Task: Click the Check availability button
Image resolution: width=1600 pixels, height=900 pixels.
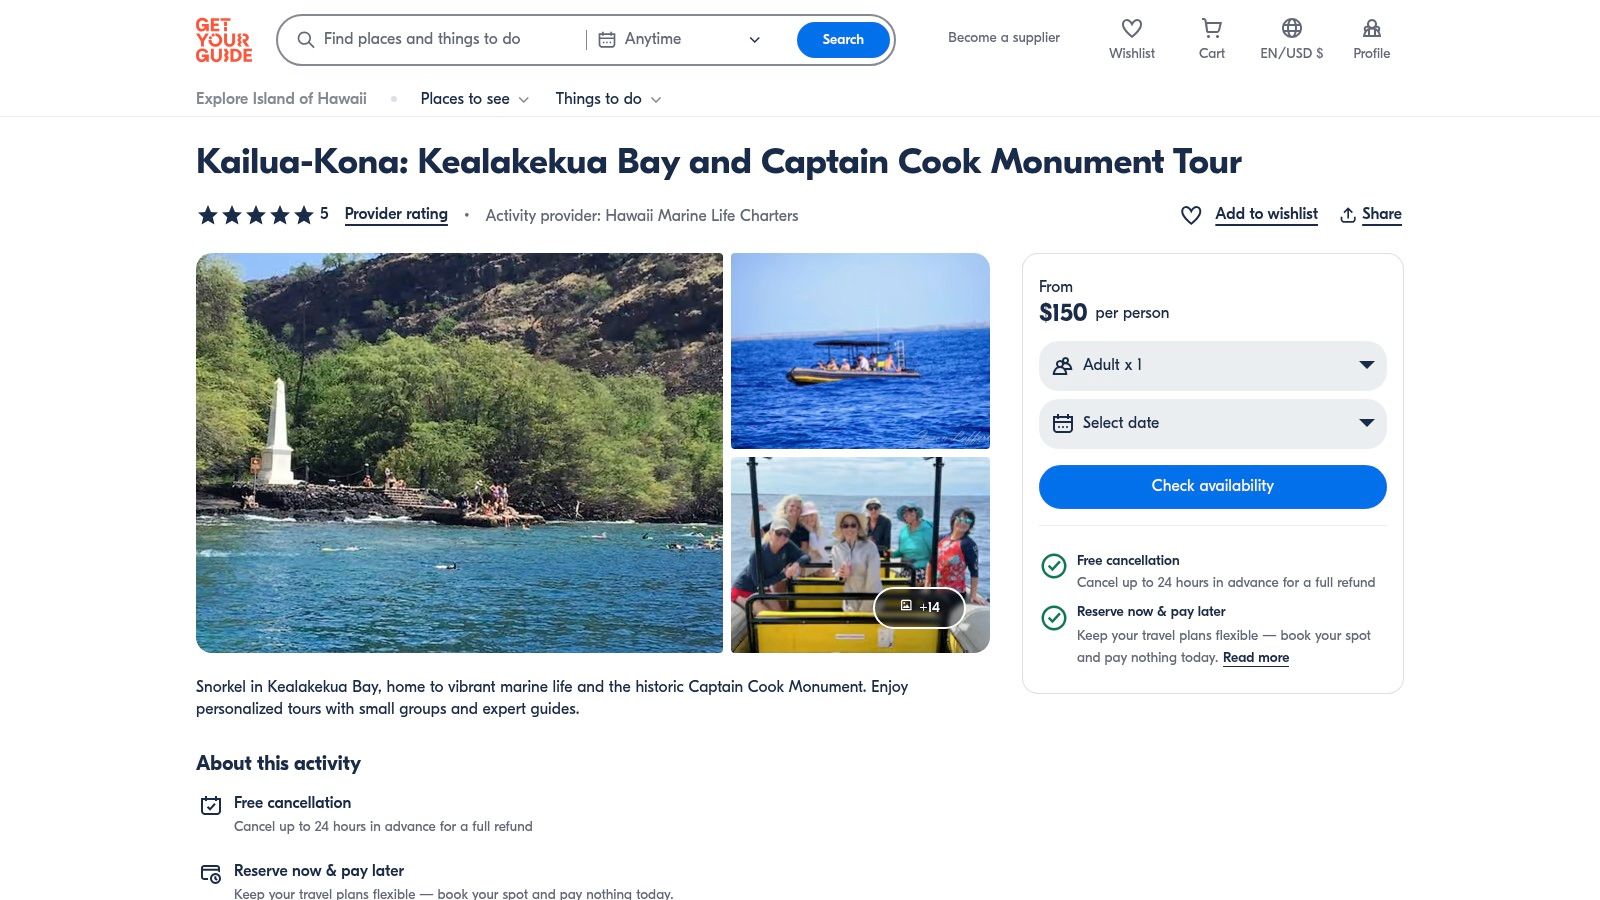Action: click(x=1212, y=486)
